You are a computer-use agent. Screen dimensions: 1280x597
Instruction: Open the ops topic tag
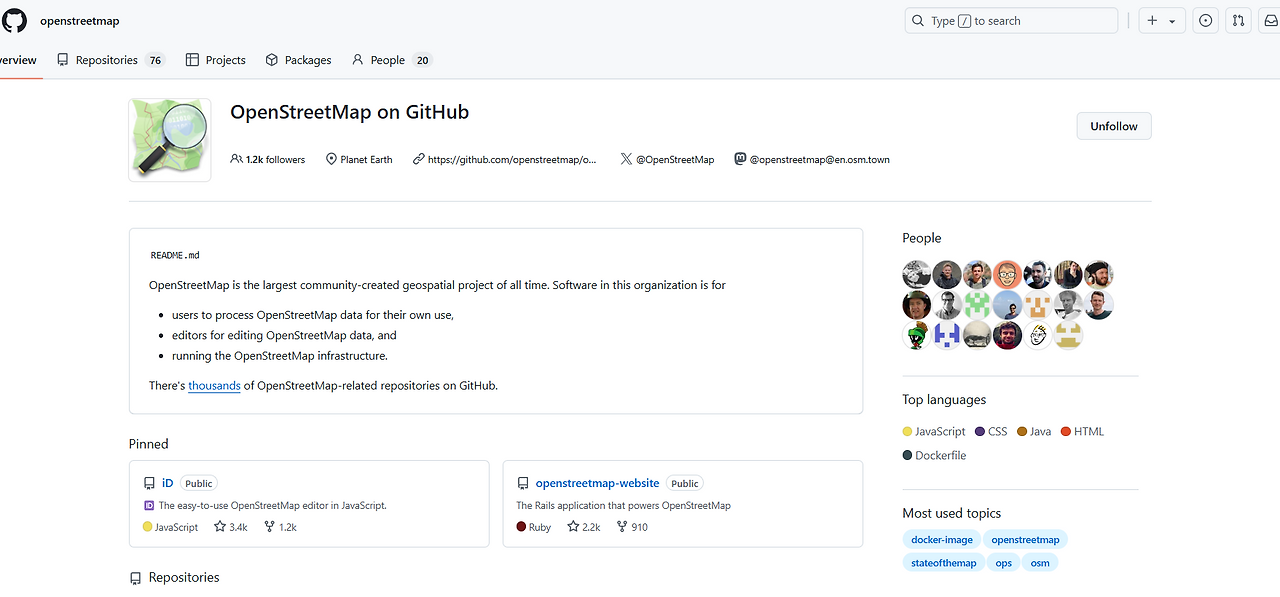point(1003,563)
